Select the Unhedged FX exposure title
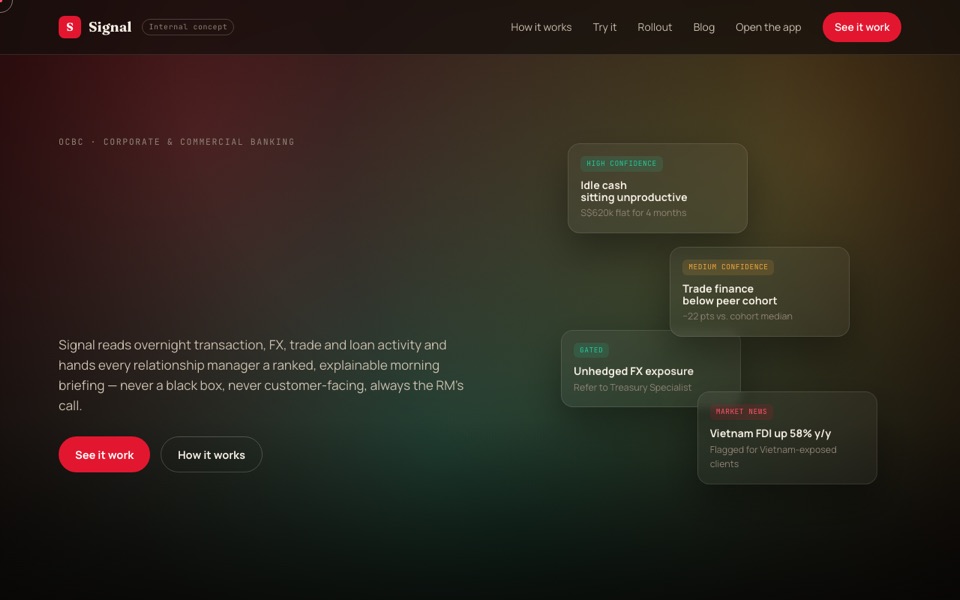Image resolution: width=960 pixels, height=600 pixels. pyautogui.click(x=634, y=371)
